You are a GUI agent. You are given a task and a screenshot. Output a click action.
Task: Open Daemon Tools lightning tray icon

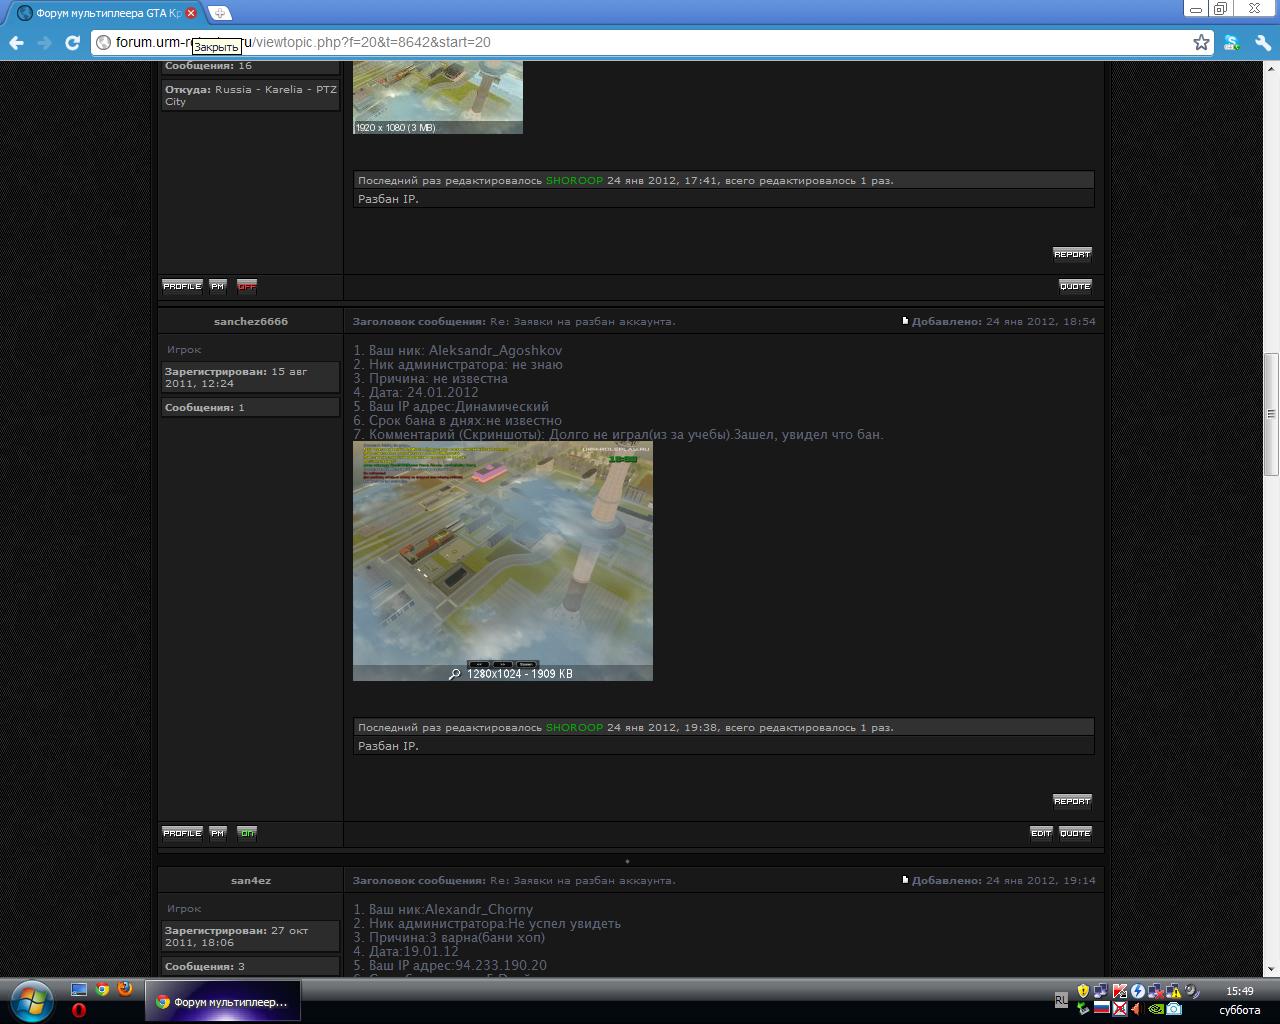coord(1138,991)
